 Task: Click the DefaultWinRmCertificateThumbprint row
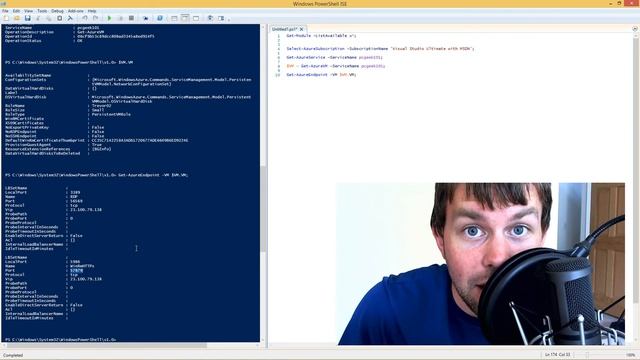[x=97, y=140]
